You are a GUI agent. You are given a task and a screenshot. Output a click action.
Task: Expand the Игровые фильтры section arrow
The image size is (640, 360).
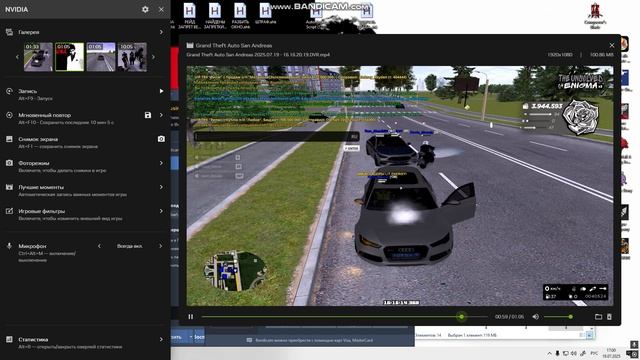tap(161, 211)
